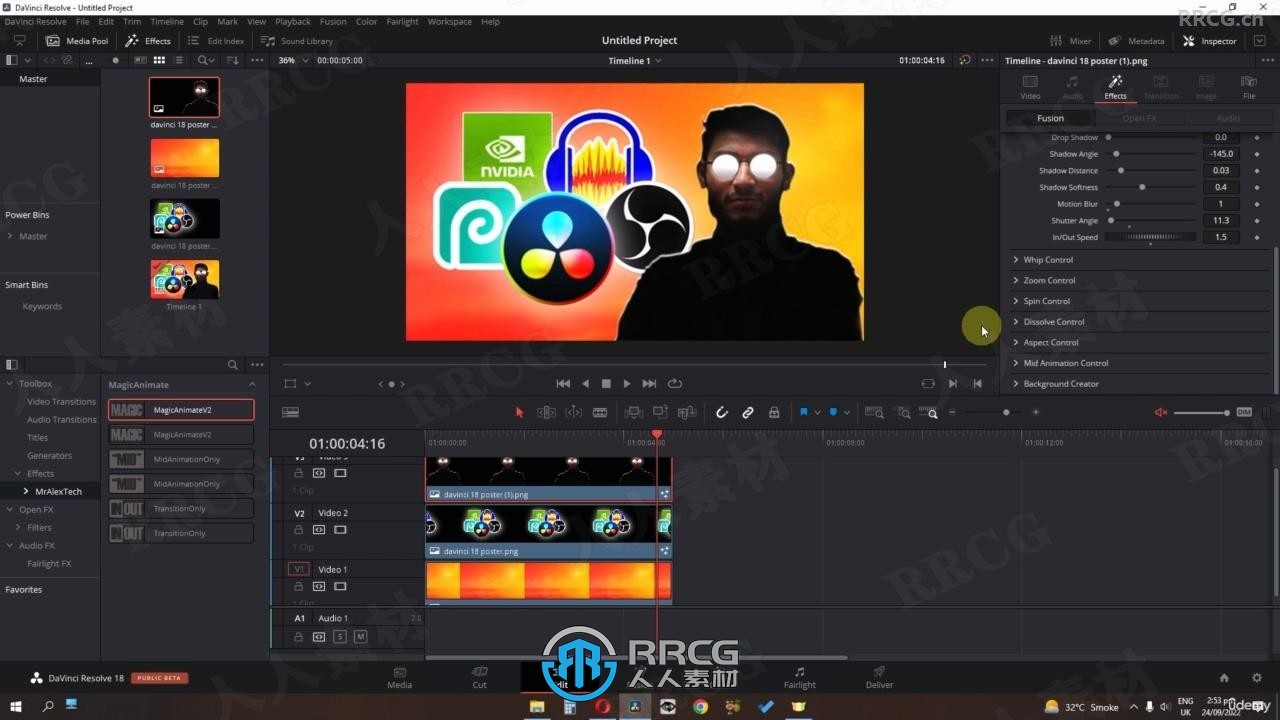
Task: Select the Fusion effects sub-tab
Action: (x=1050, y=118)
